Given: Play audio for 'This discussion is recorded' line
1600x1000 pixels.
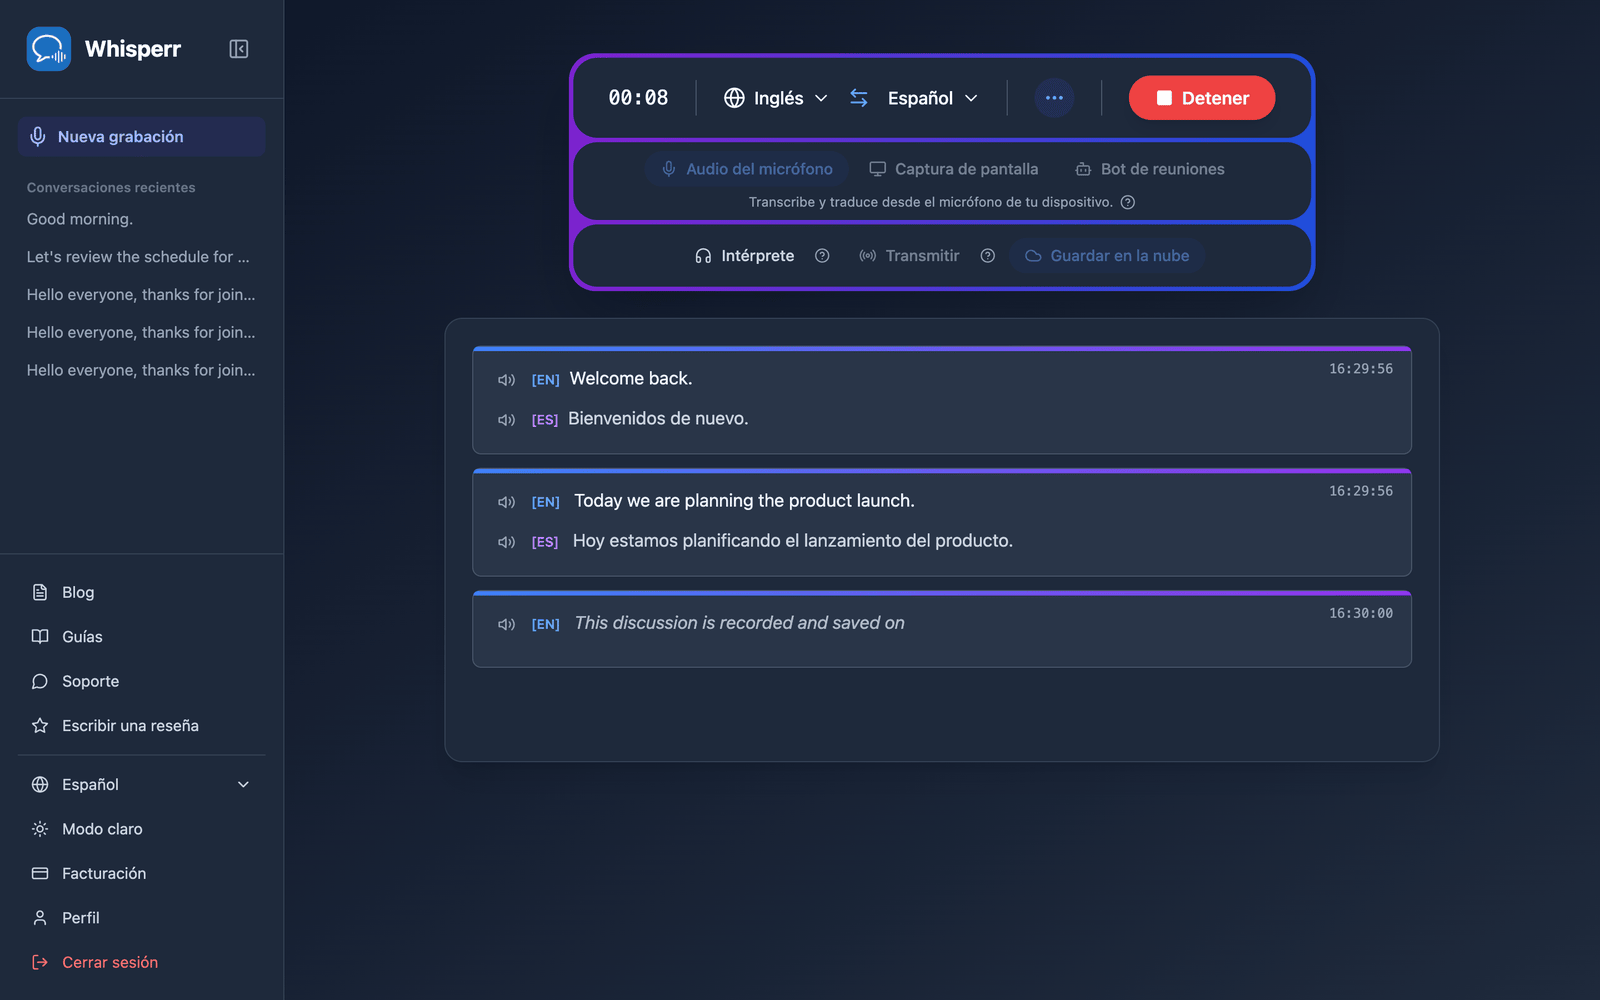Looking at the screenshot, I should [507, 624].
